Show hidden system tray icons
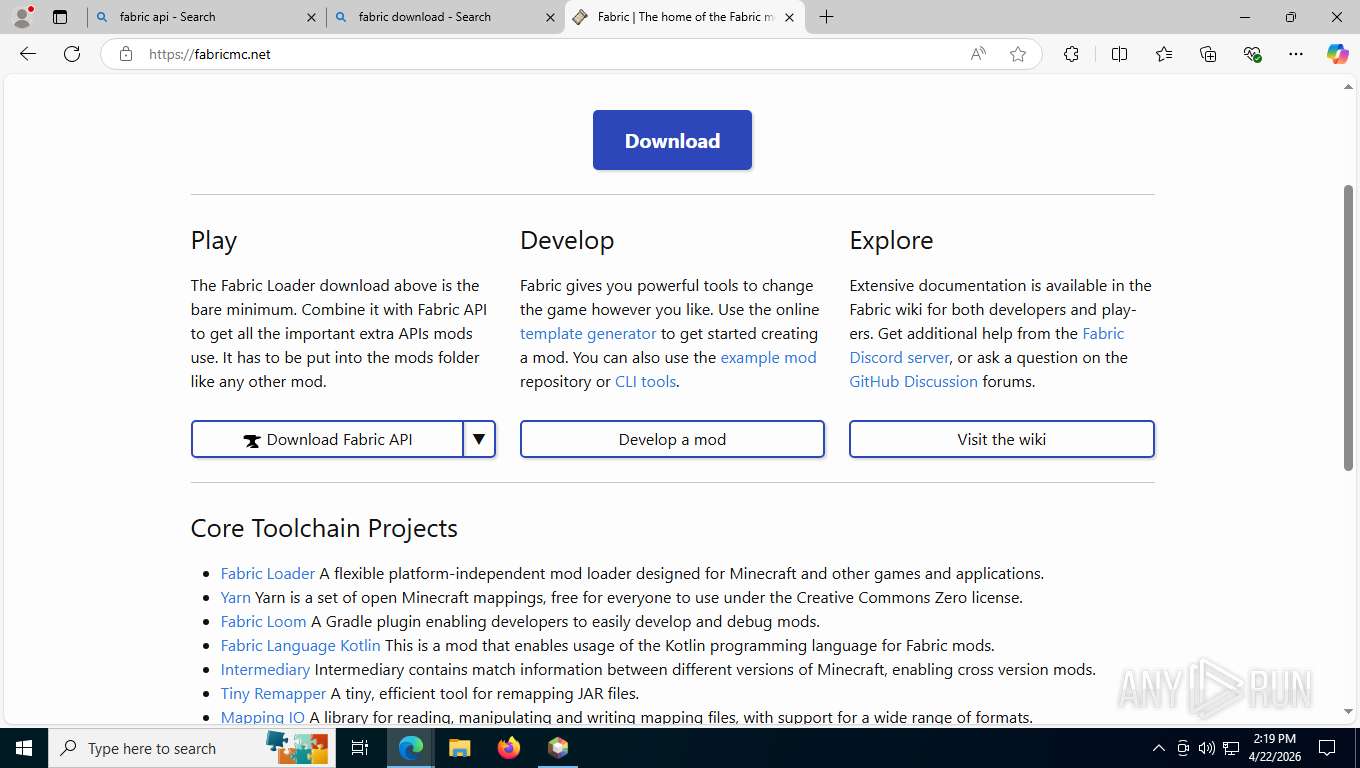 (1159, 748)
